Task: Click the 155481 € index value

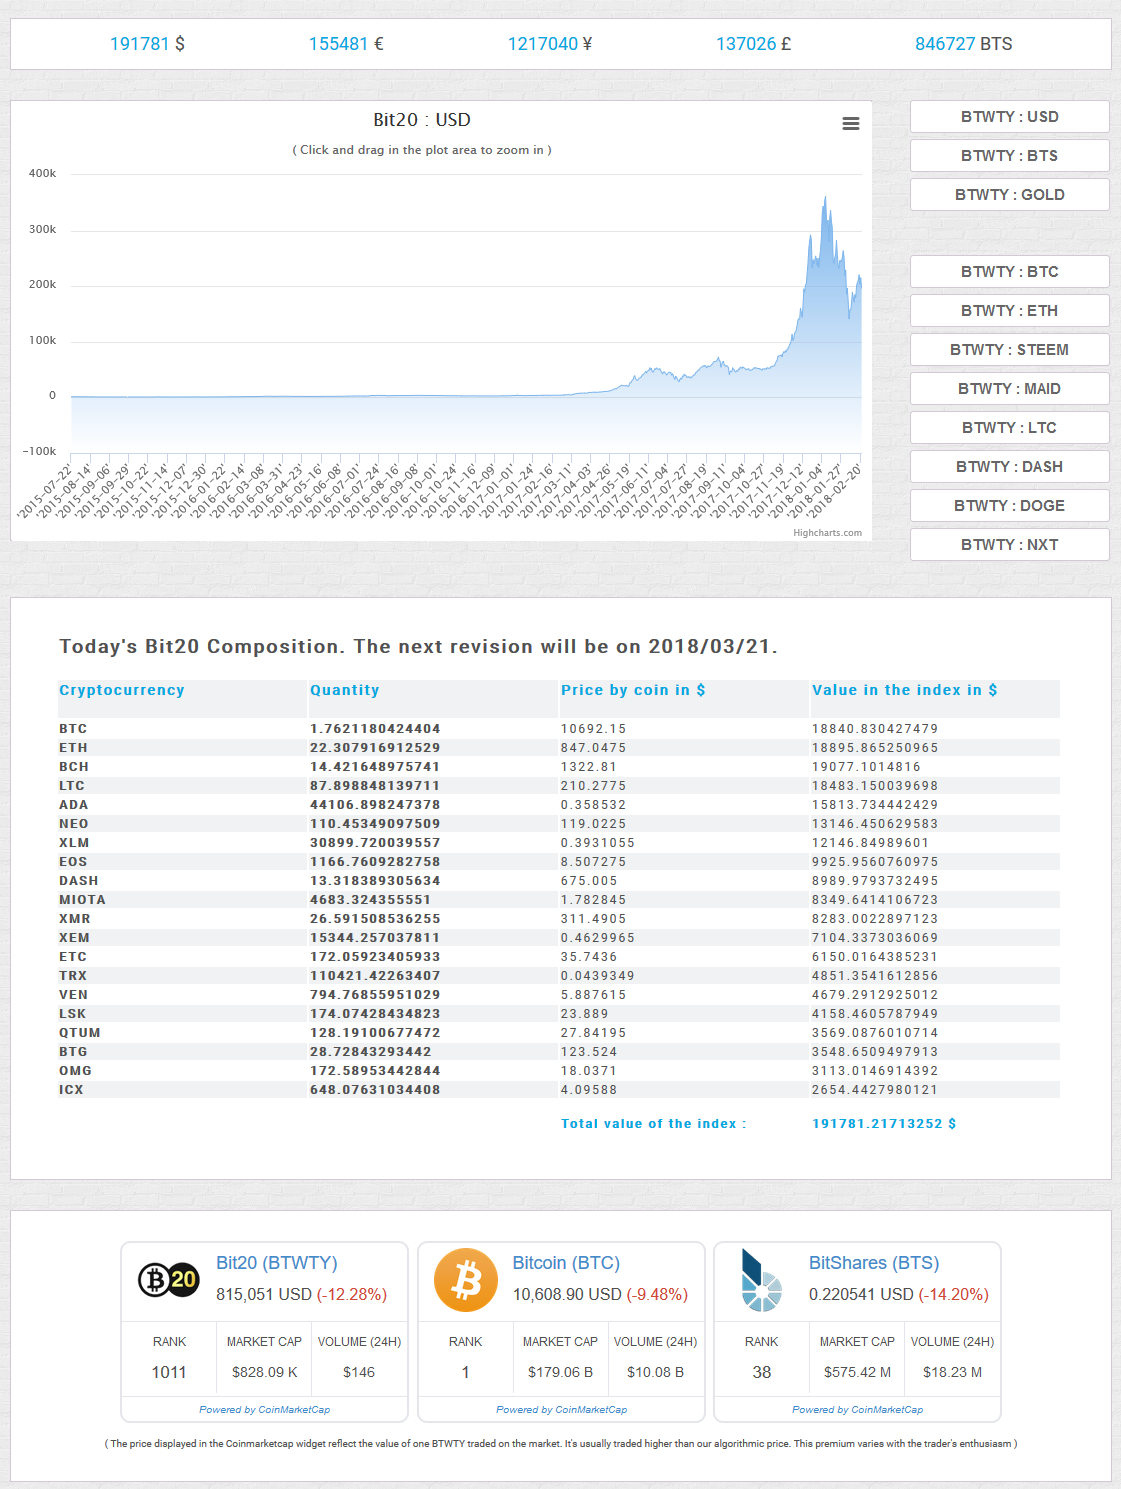Action: tap(346, 44)
